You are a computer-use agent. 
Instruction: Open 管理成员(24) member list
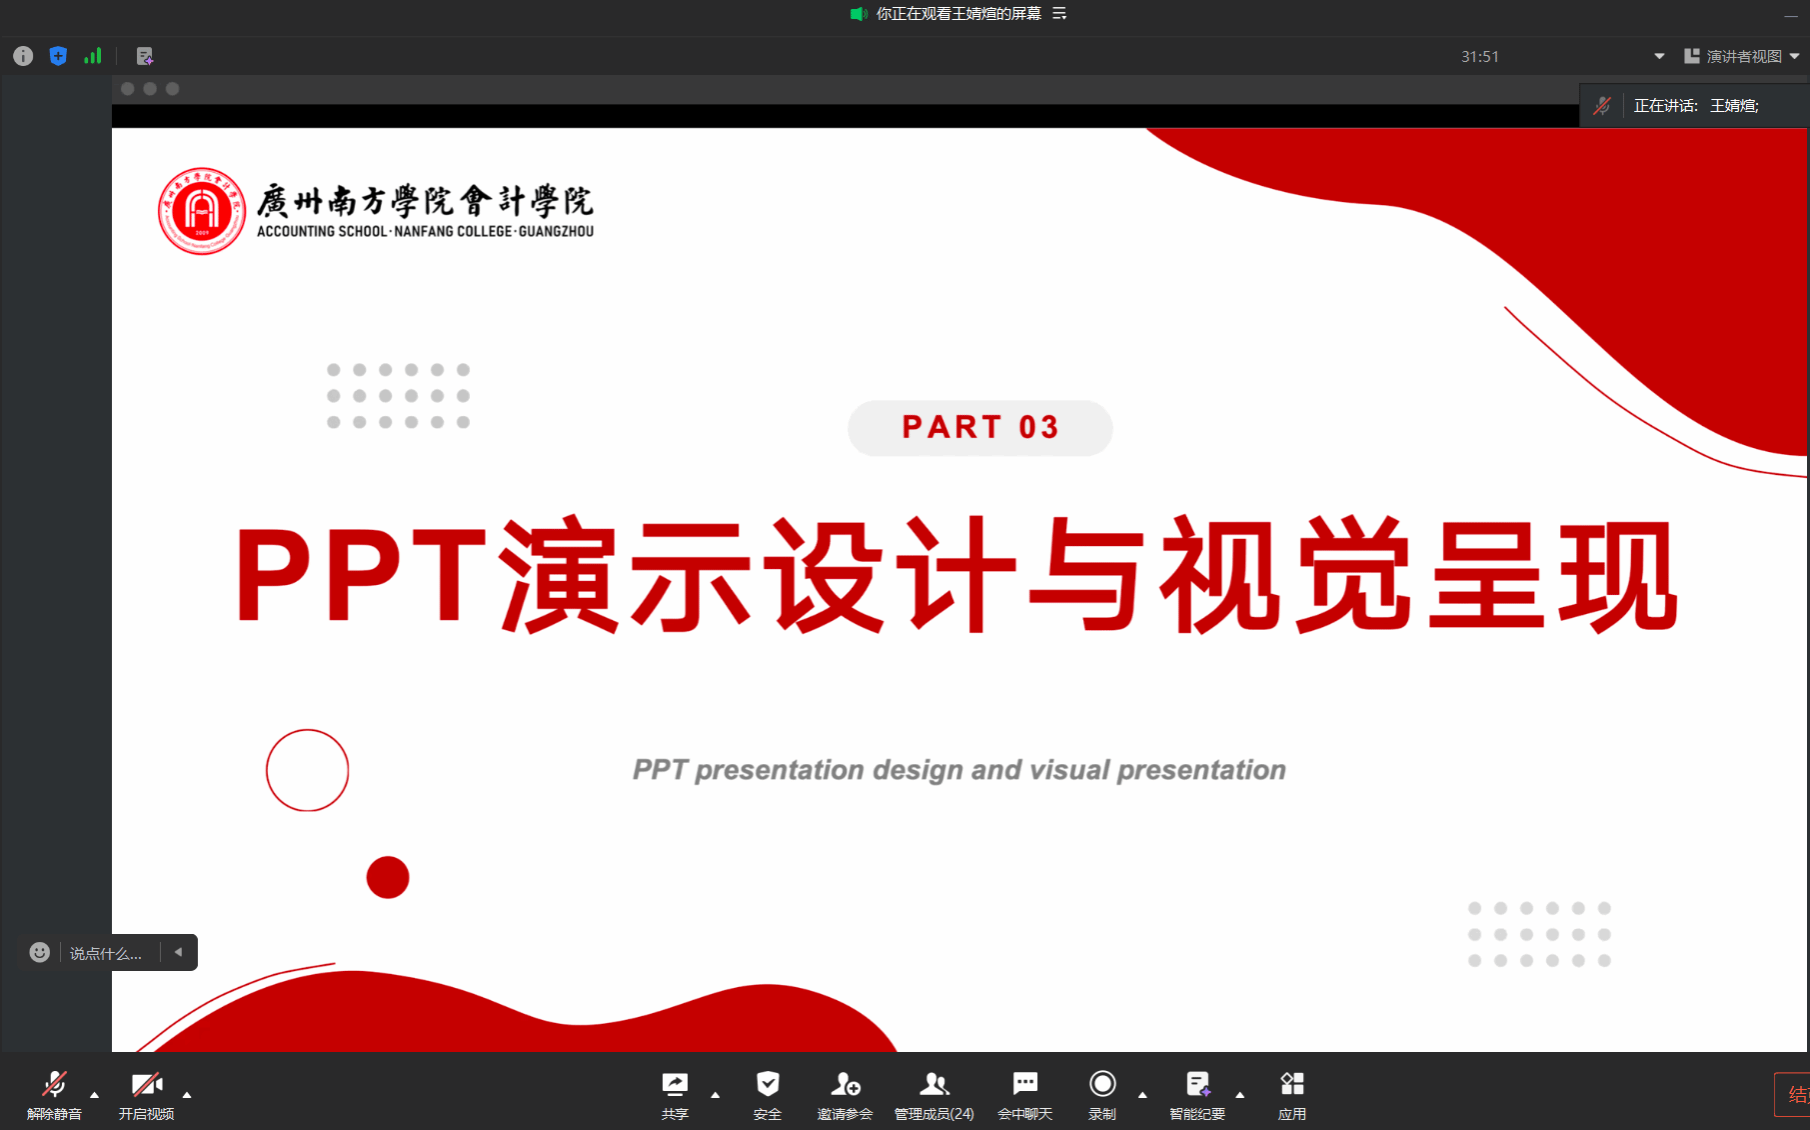pyautogui.click(x=934, y=1095)
